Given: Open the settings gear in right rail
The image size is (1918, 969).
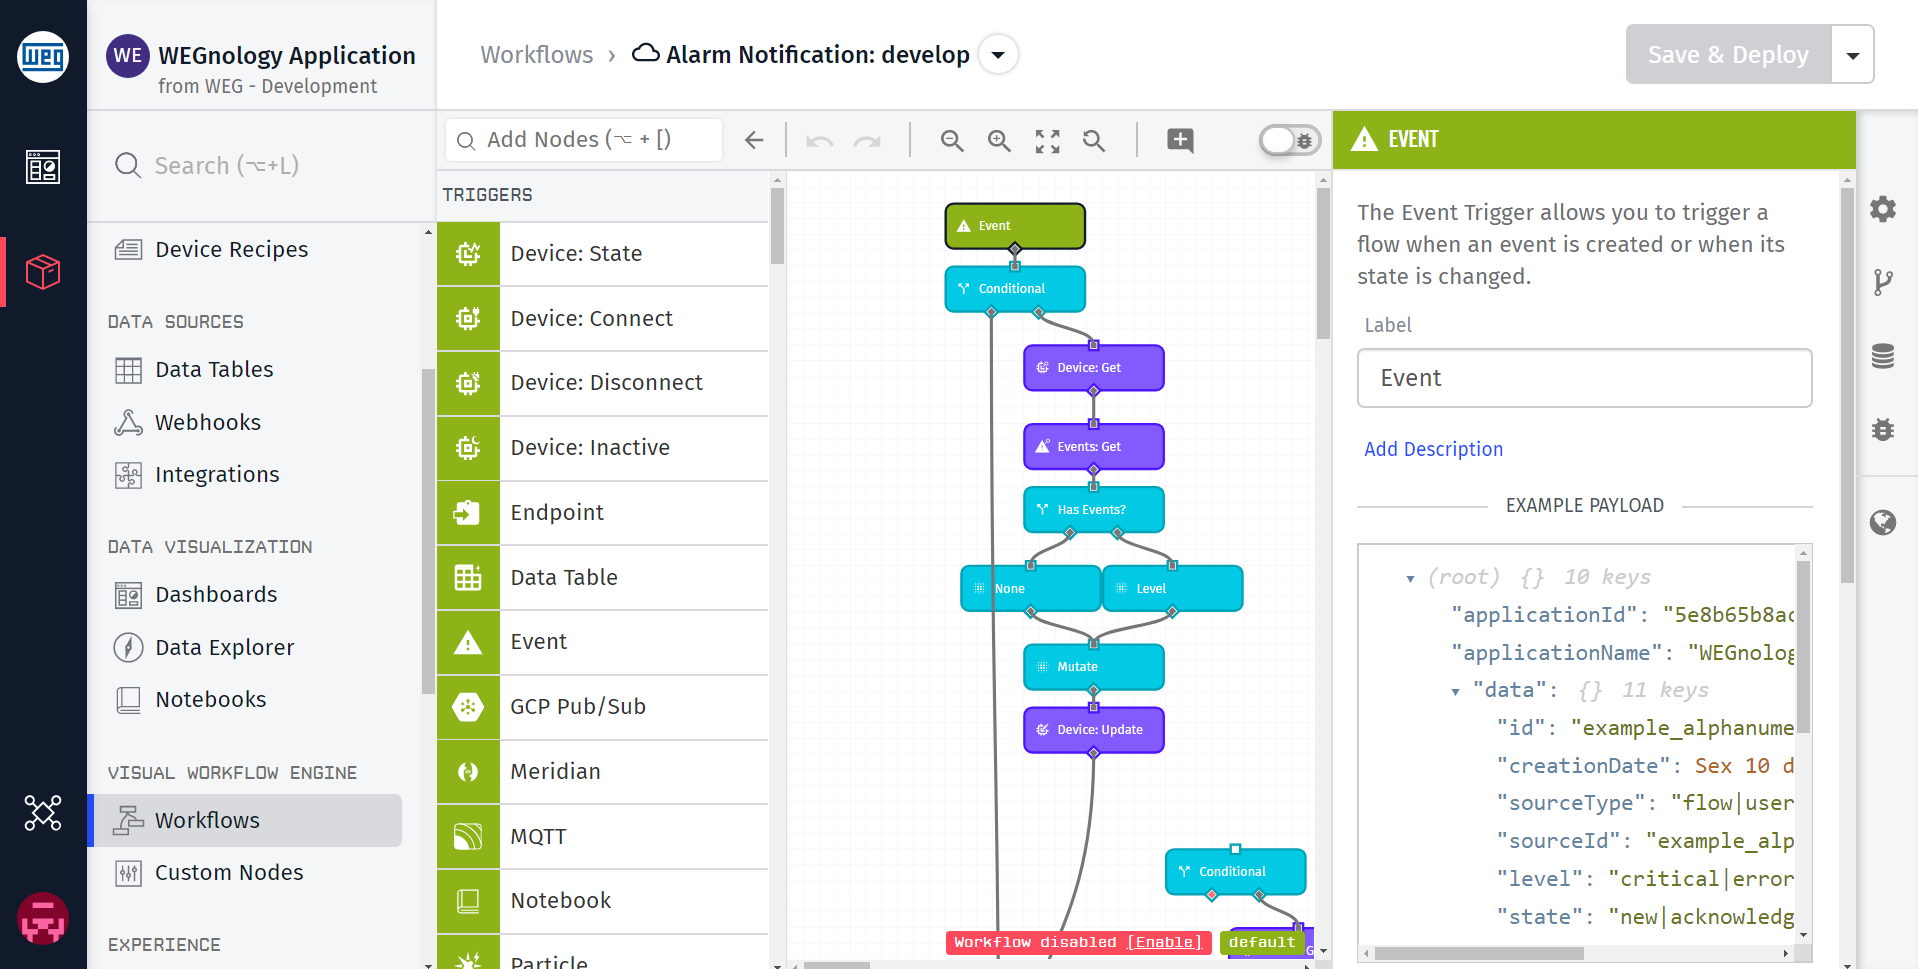Looking at the screenshot, I should (x=1883, y=209).
